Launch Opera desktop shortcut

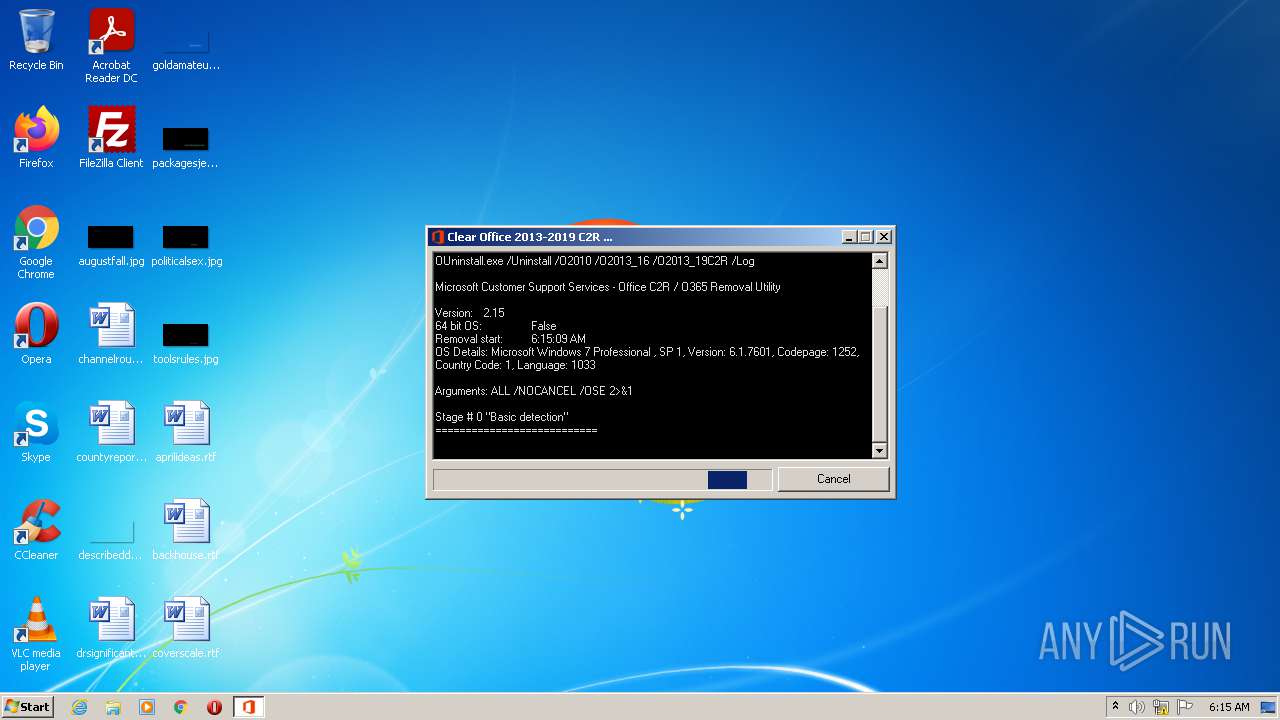(36, 334)
